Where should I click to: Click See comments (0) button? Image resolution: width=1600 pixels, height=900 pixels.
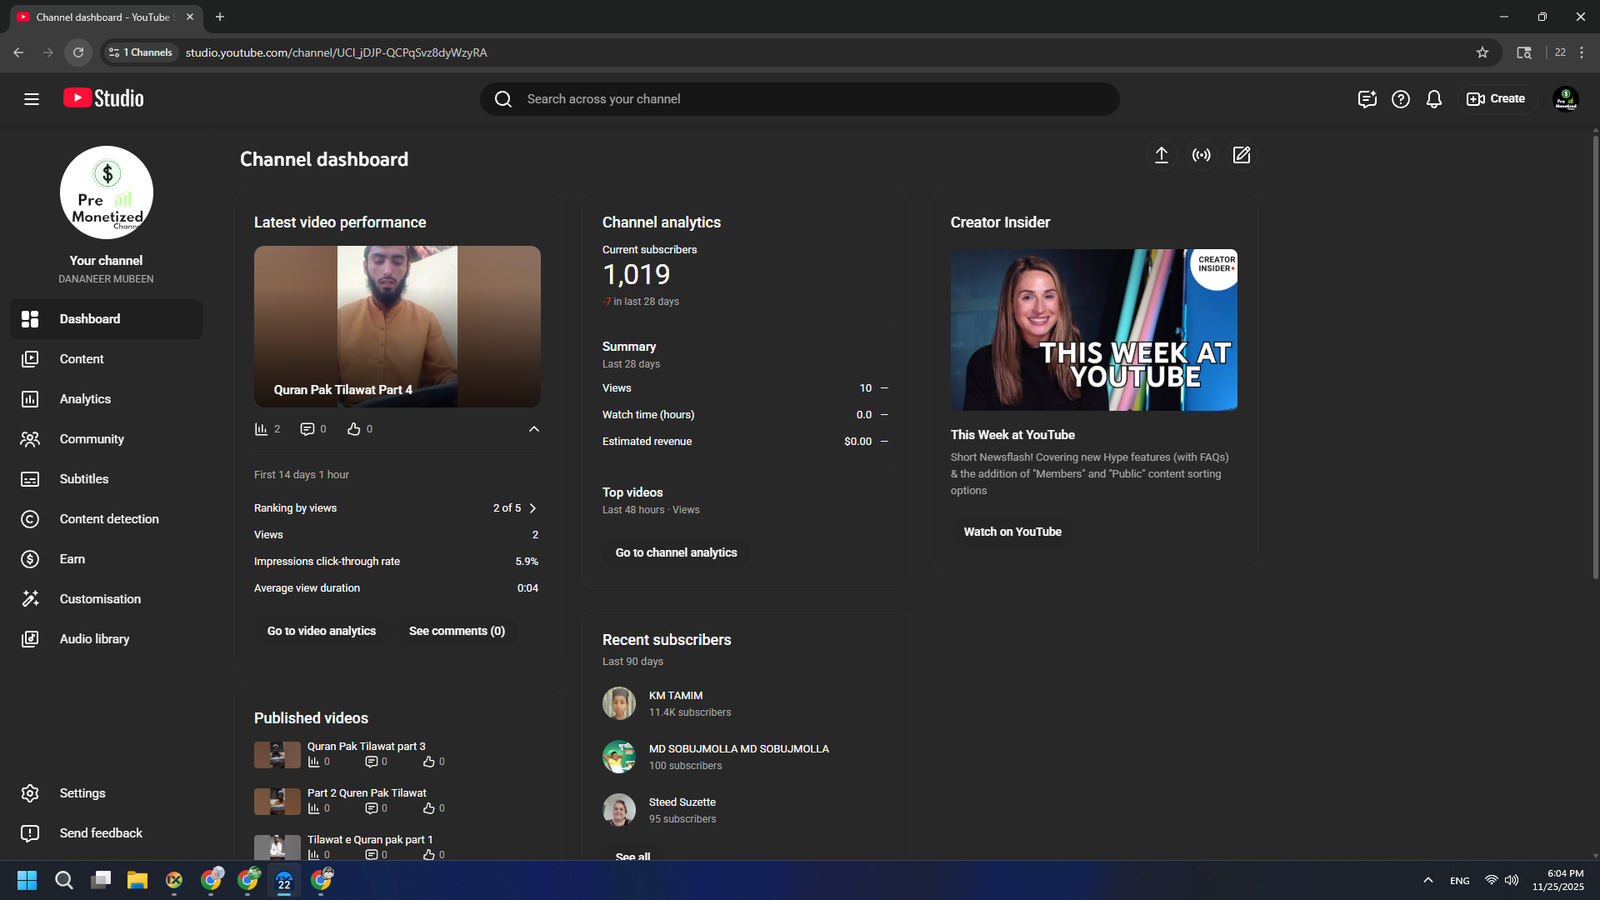click(457, 631)
